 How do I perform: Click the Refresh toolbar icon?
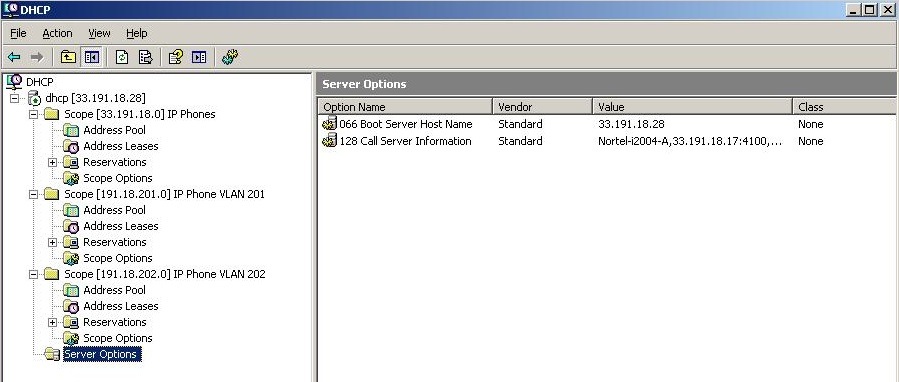[x=122, y=57]
